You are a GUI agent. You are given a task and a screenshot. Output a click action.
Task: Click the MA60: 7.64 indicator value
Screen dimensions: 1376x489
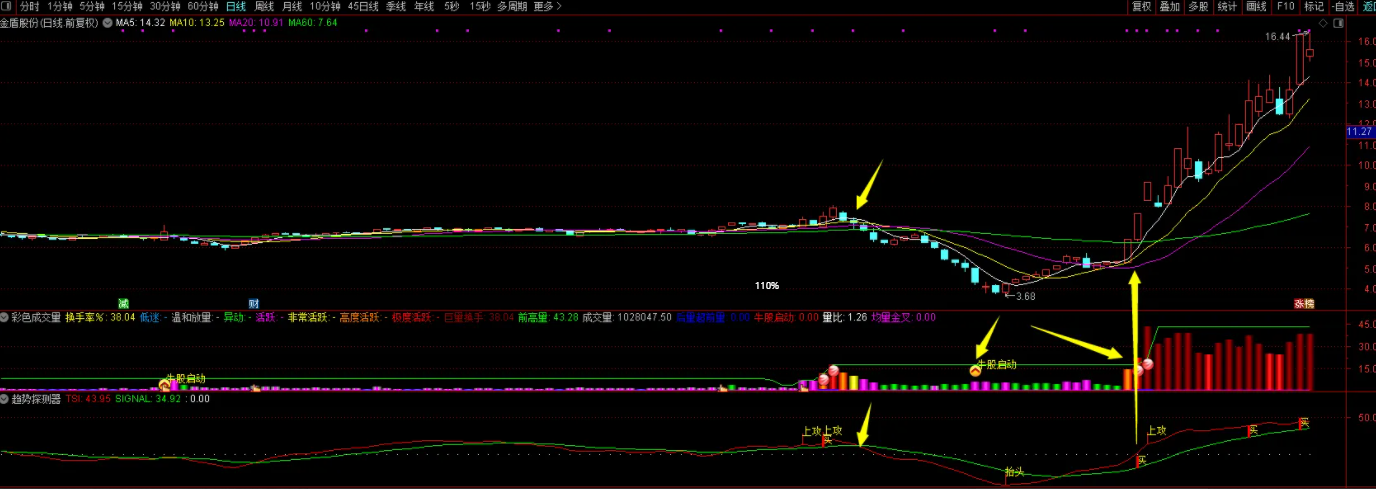312,22
